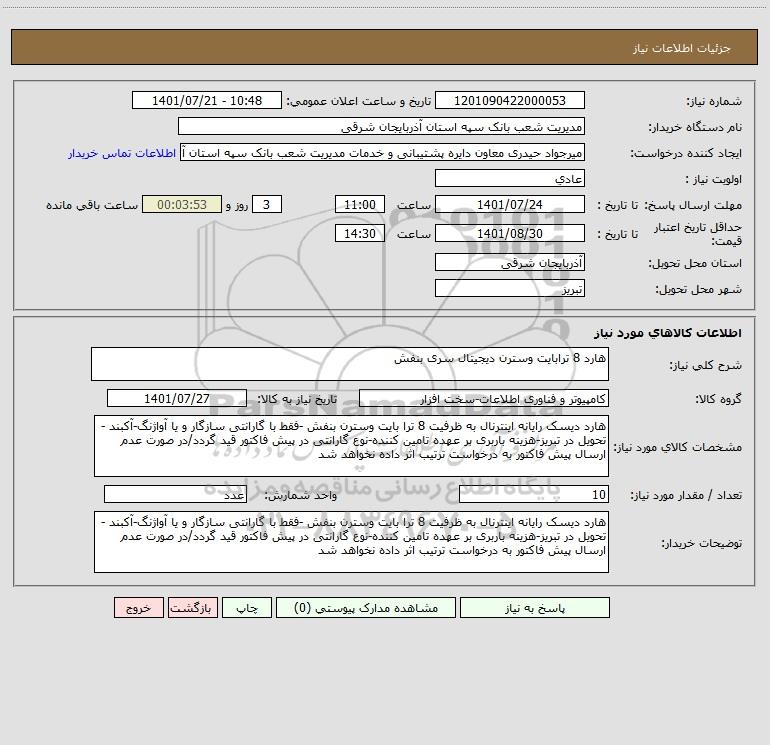Screen dimensions: 770x745
Task: Click the 'واحد شمارش:' label
Action: (301, 496)
